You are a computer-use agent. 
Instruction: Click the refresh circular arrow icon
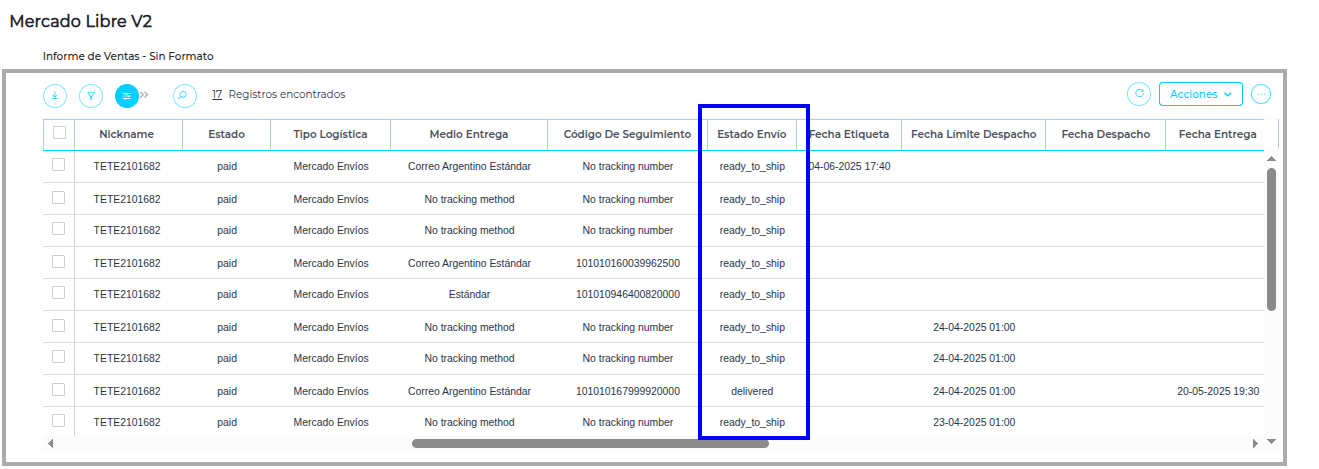1139,94
